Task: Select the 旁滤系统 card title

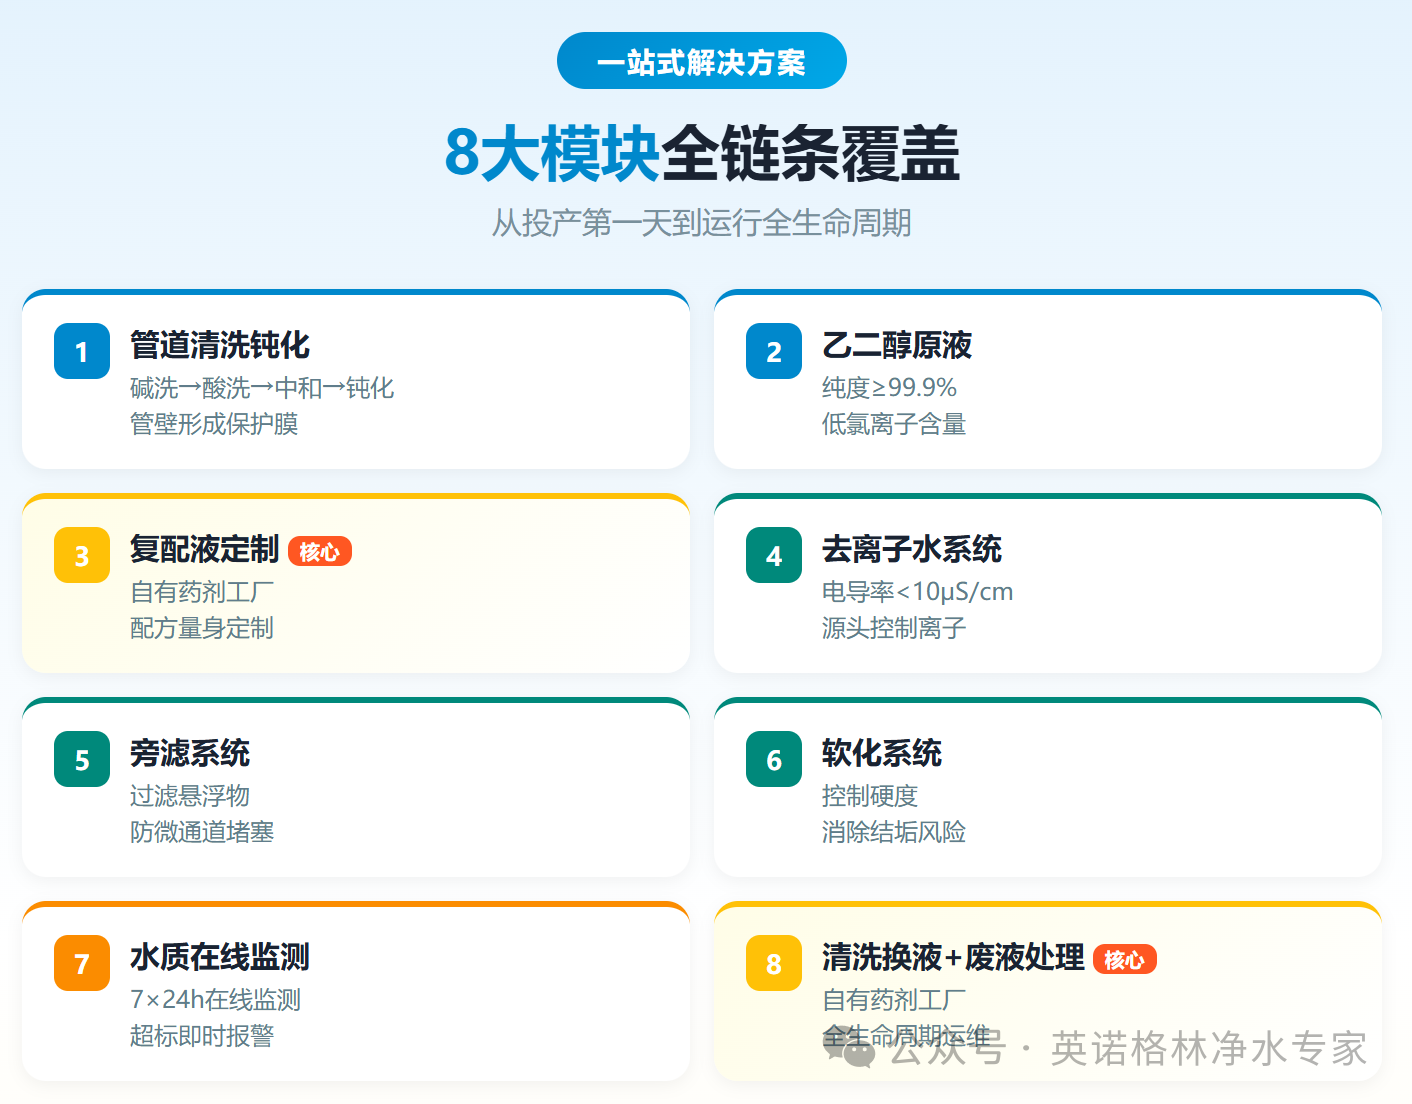Action: click(190, 753)
